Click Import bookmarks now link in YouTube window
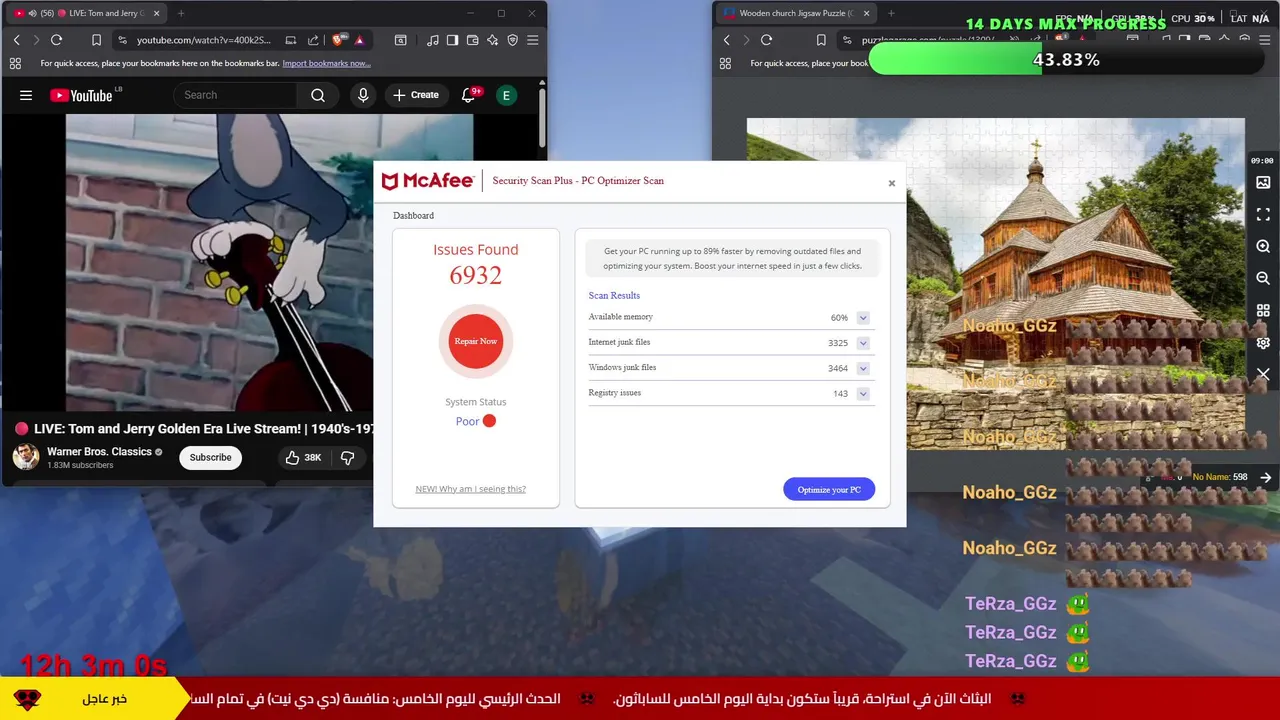The height and width of the screenshot is (720, 1280). click(x=326, y=63)
